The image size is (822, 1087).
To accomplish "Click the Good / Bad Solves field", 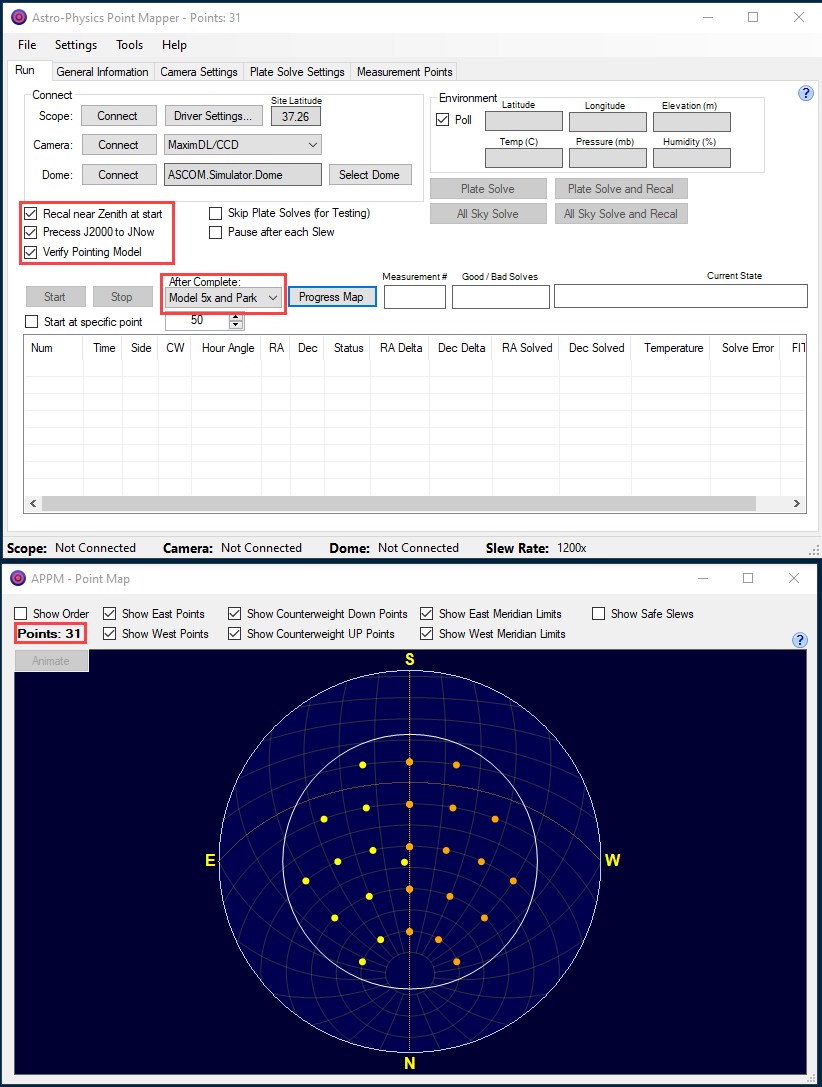I will tap(501, 297).
